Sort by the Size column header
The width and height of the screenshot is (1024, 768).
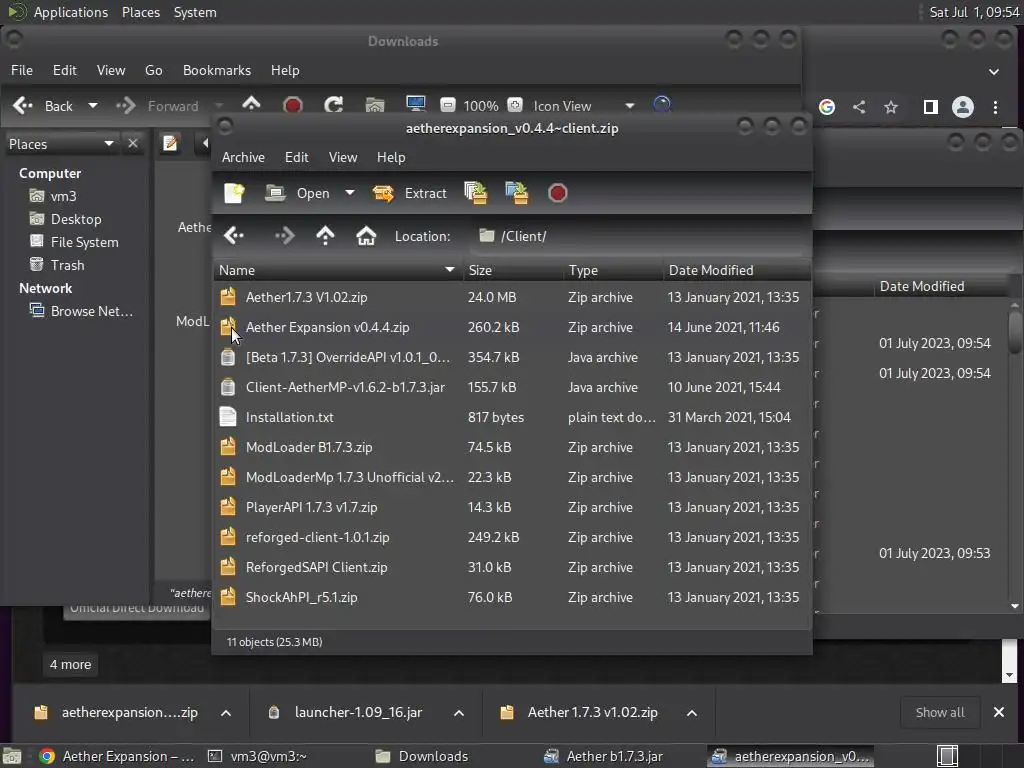[513, 270]
